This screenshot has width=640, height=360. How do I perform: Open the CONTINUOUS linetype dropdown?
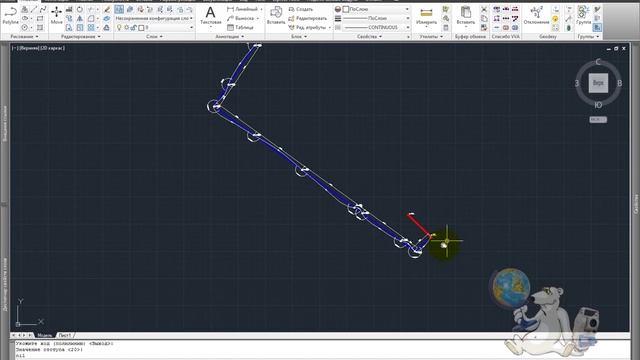pyautogui.click(x=376, y=27)
